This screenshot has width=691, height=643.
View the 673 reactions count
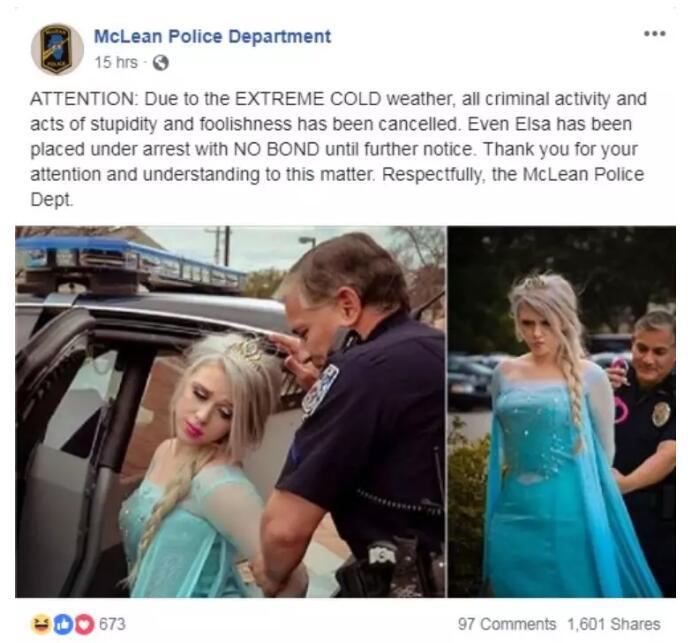(112, 624)
